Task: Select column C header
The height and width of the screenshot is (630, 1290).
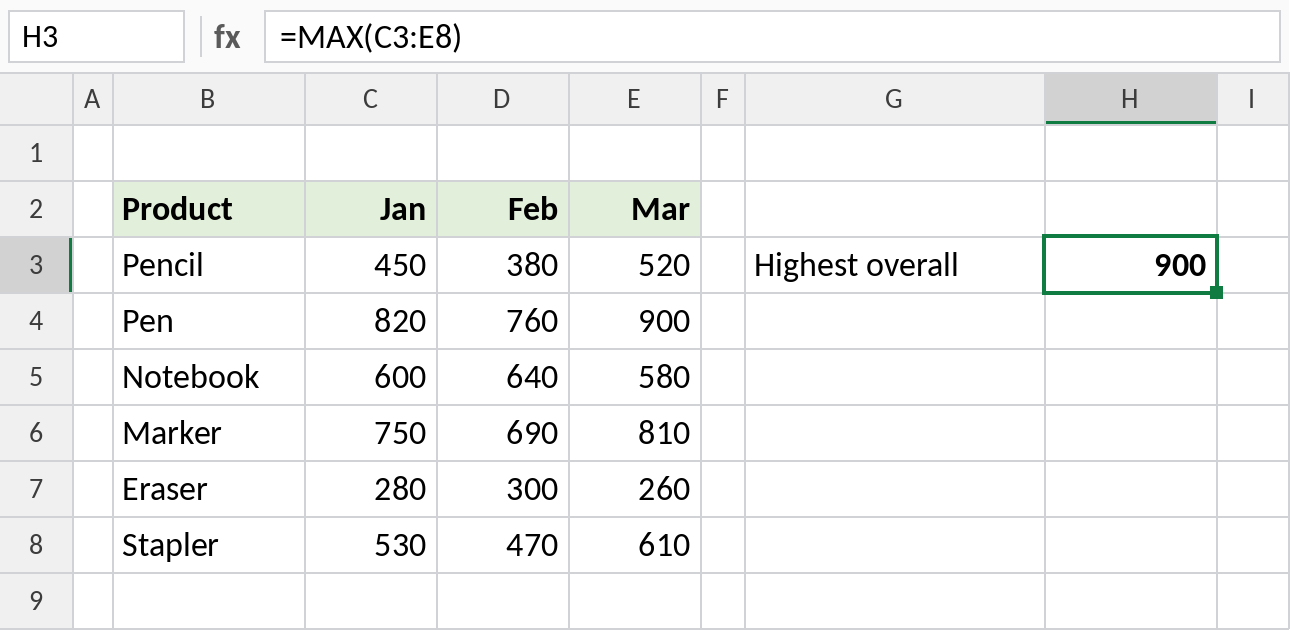Action: click(371, 99)
